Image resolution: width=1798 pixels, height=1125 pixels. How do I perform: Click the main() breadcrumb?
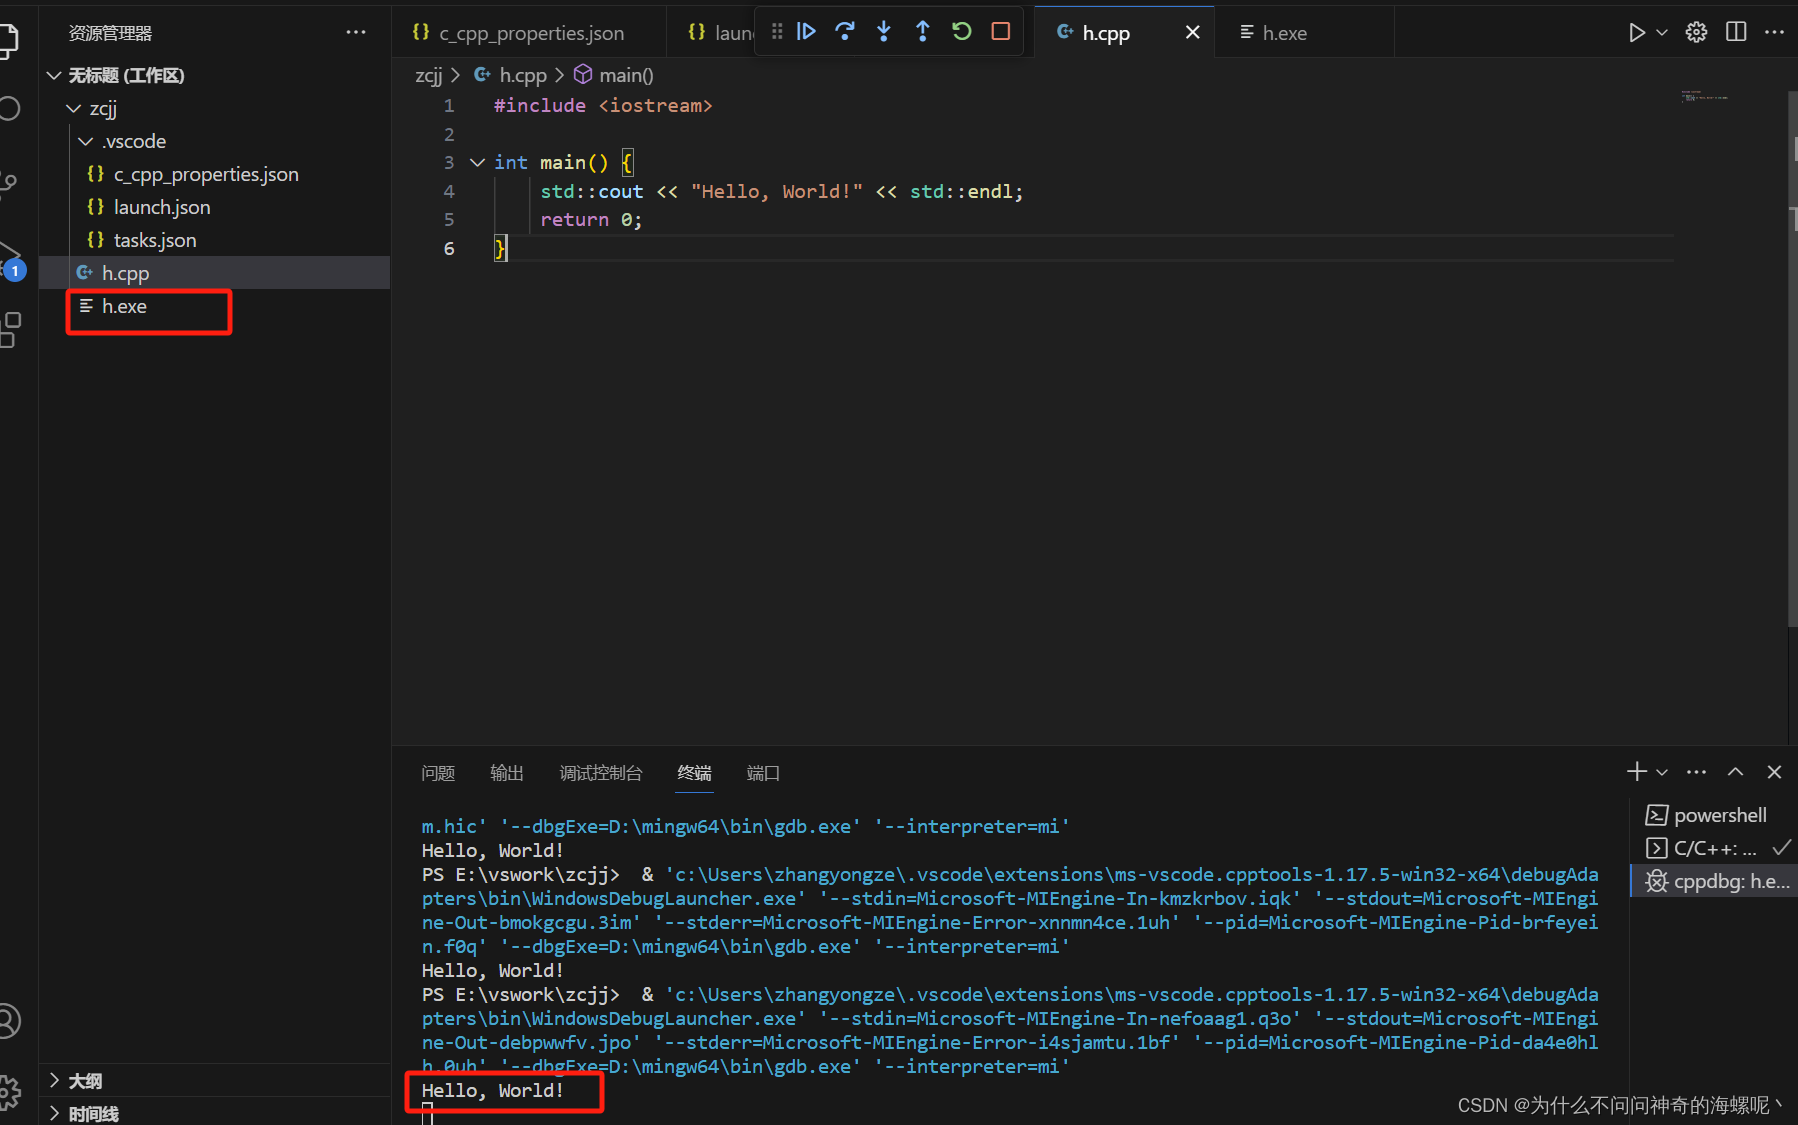[614, 75]
